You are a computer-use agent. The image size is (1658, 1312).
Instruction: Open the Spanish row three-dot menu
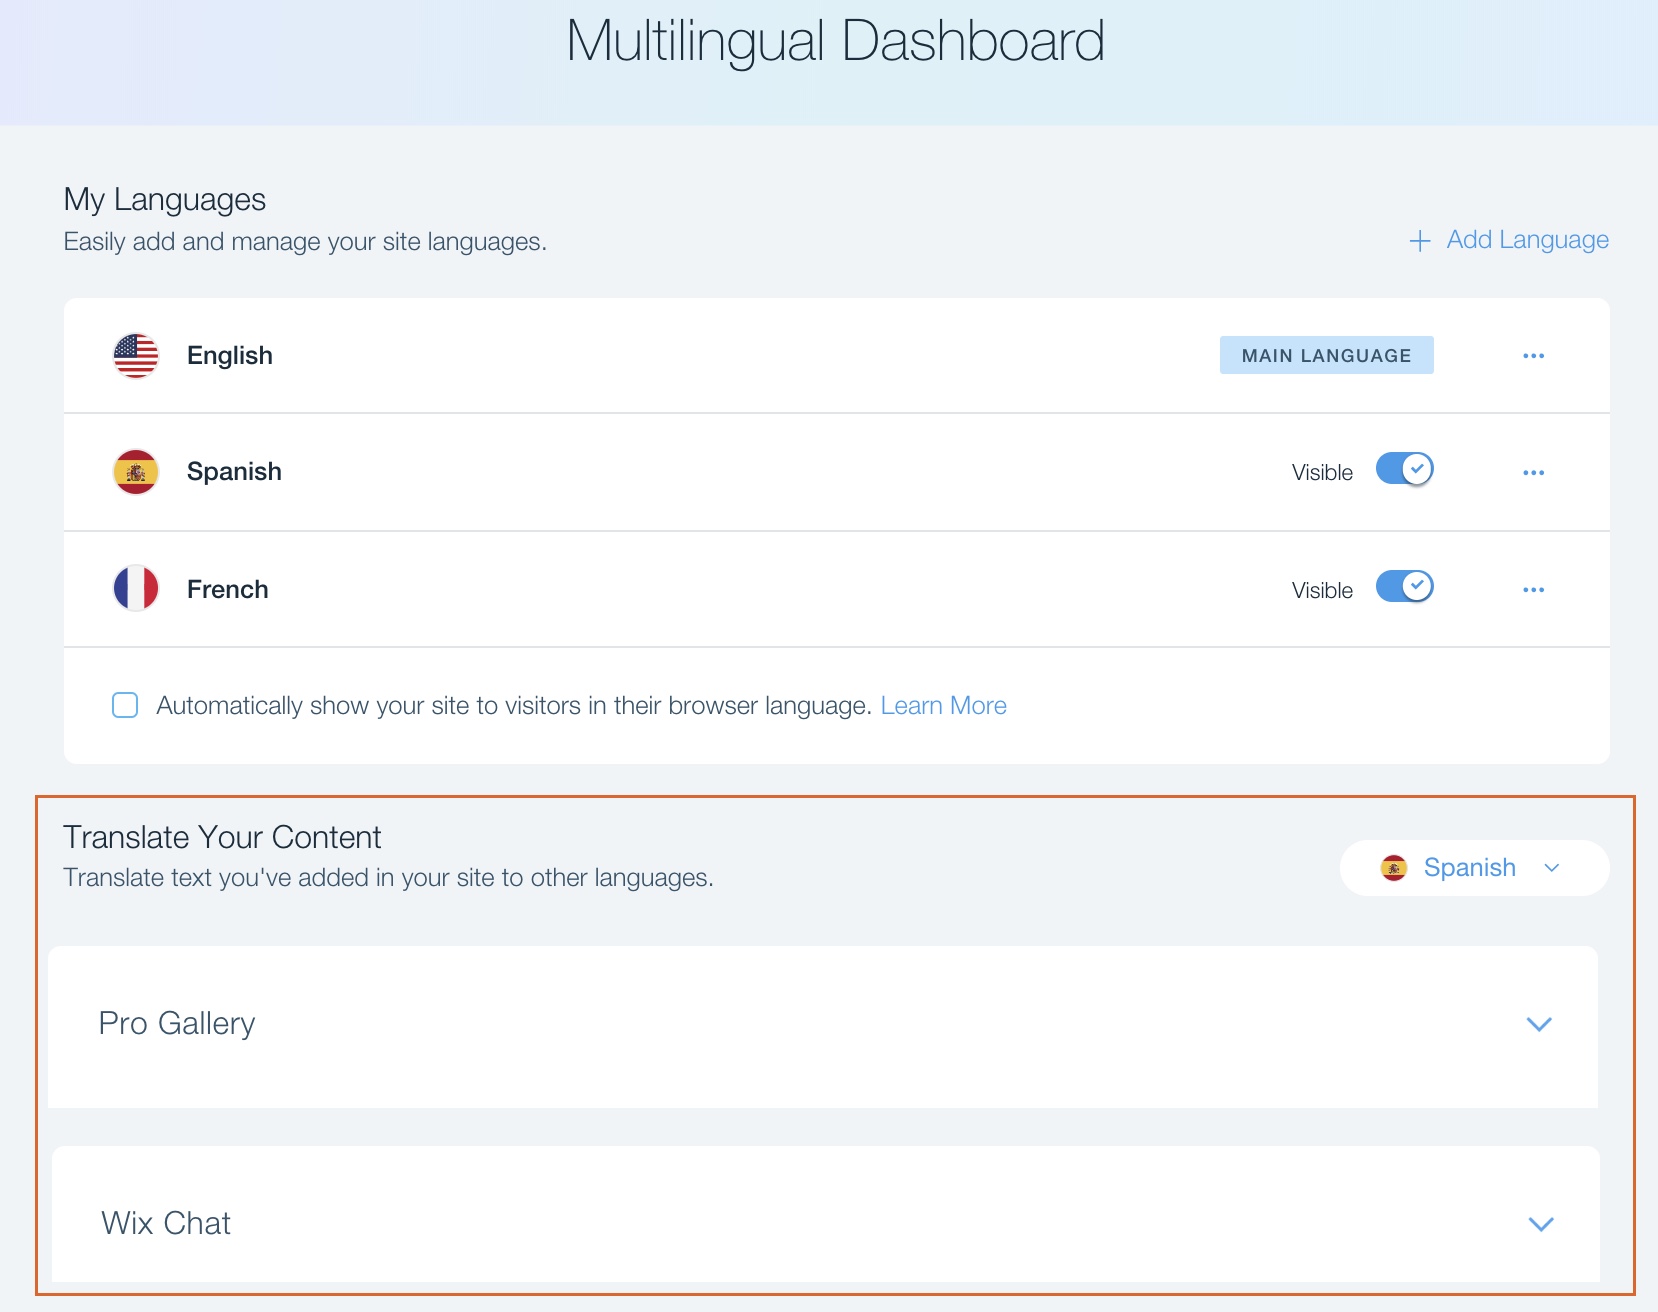pos(1533,473)
